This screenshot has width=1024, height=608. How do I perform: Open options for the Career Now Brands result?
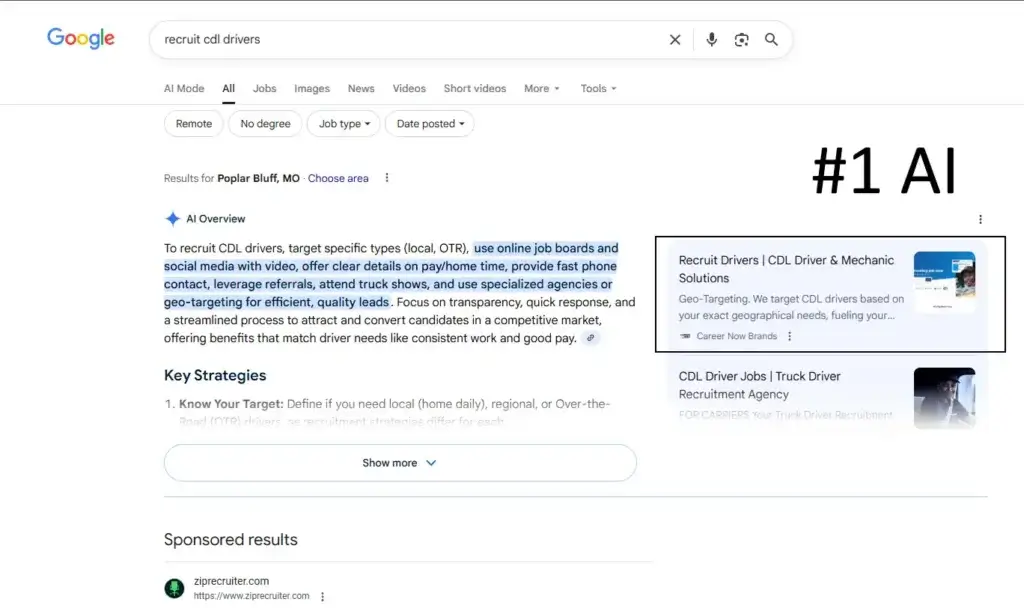[x=790, y=336]
